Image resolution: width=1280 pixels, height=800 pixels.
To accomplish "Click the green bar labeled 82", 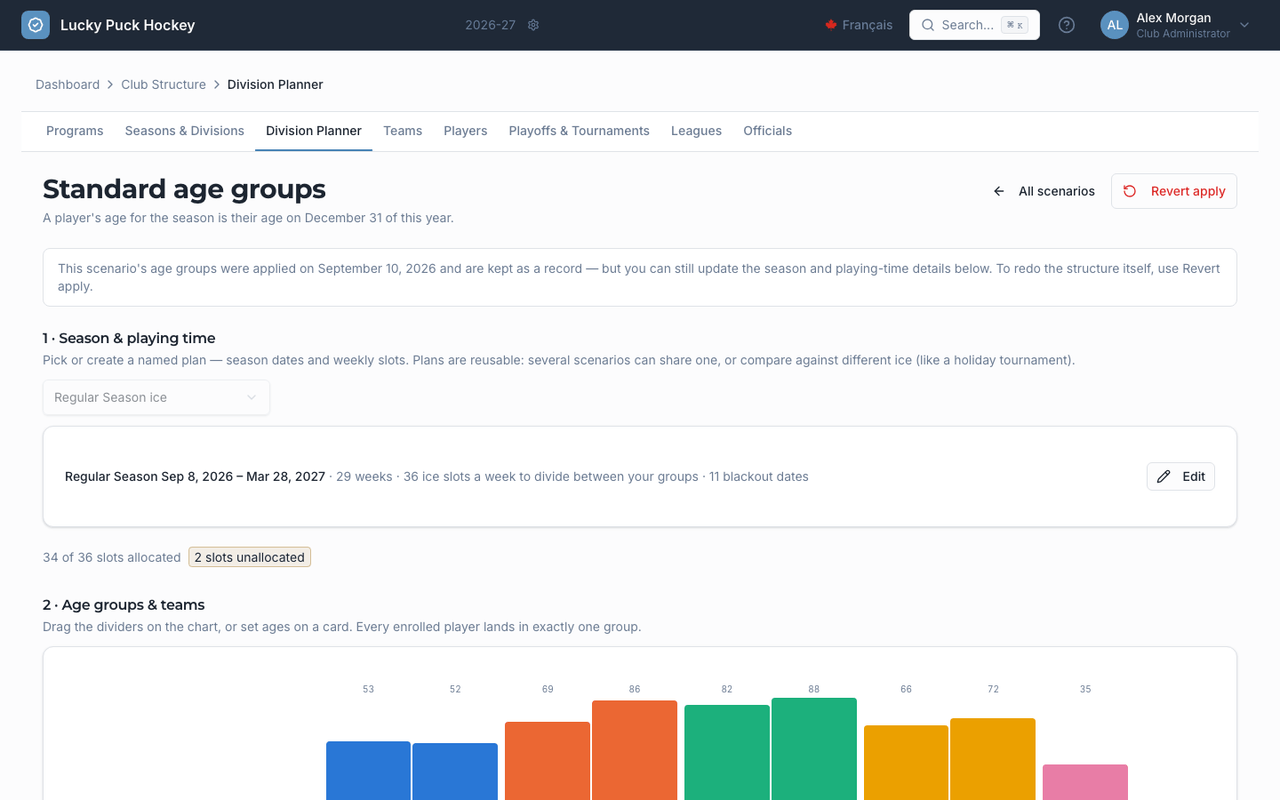I will coord(727,752).
